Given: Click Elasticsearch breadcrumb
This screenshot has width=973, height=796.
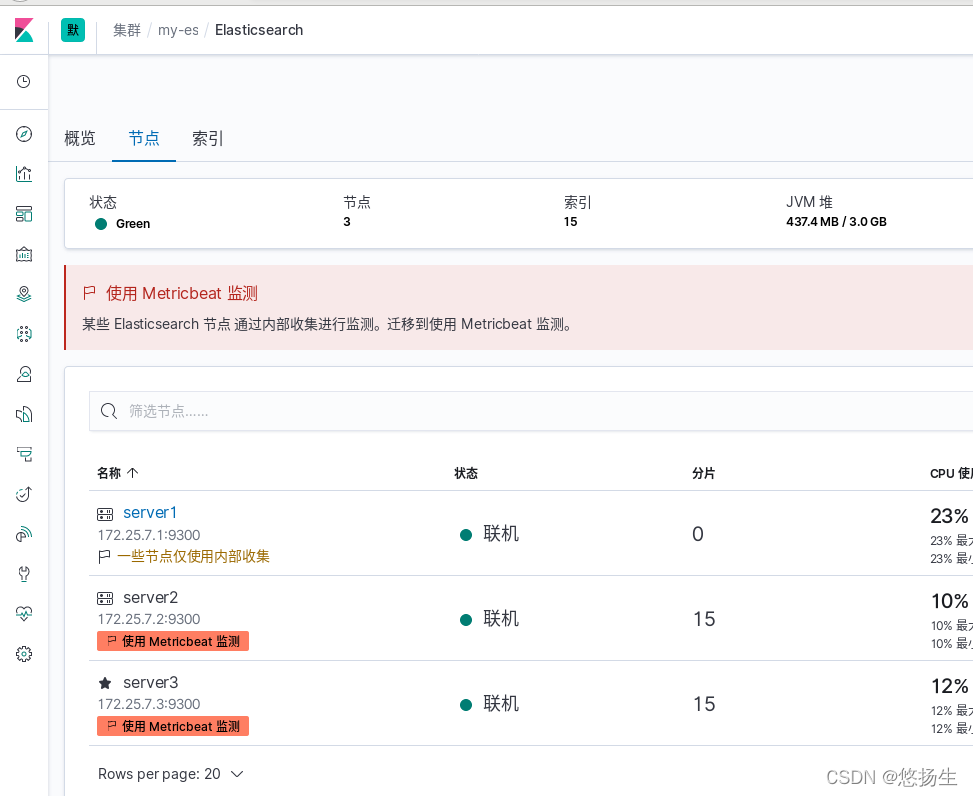Looking at the screenshot, I should click(x=259, y=30).
